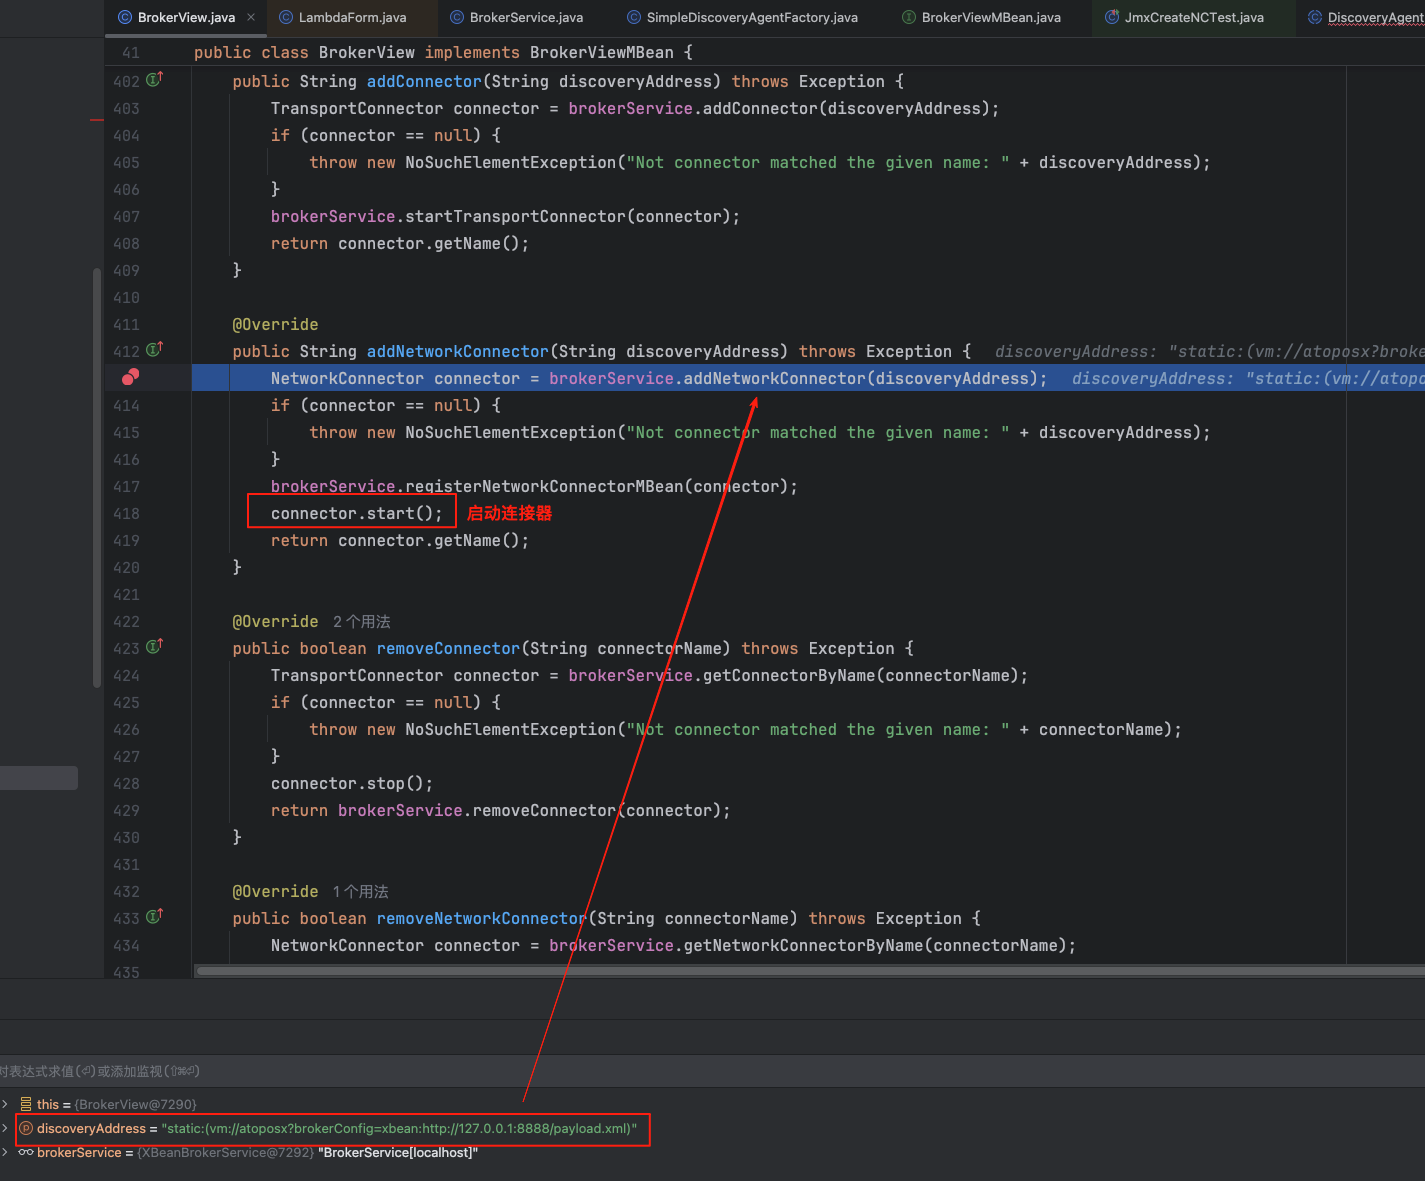Expand the 'this' variable node
The width and height of the screenshot is (1425, 1181).
5,1104
